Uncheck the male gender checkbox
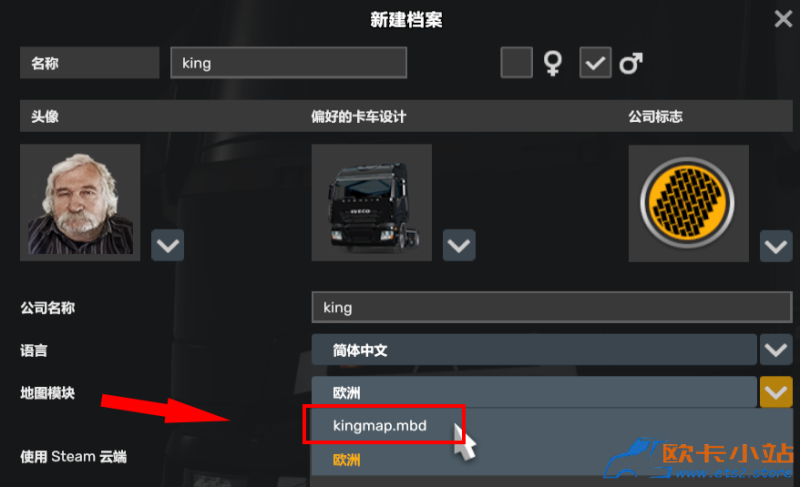This screenshot has height=487, width=800. [x=595, y=63]
